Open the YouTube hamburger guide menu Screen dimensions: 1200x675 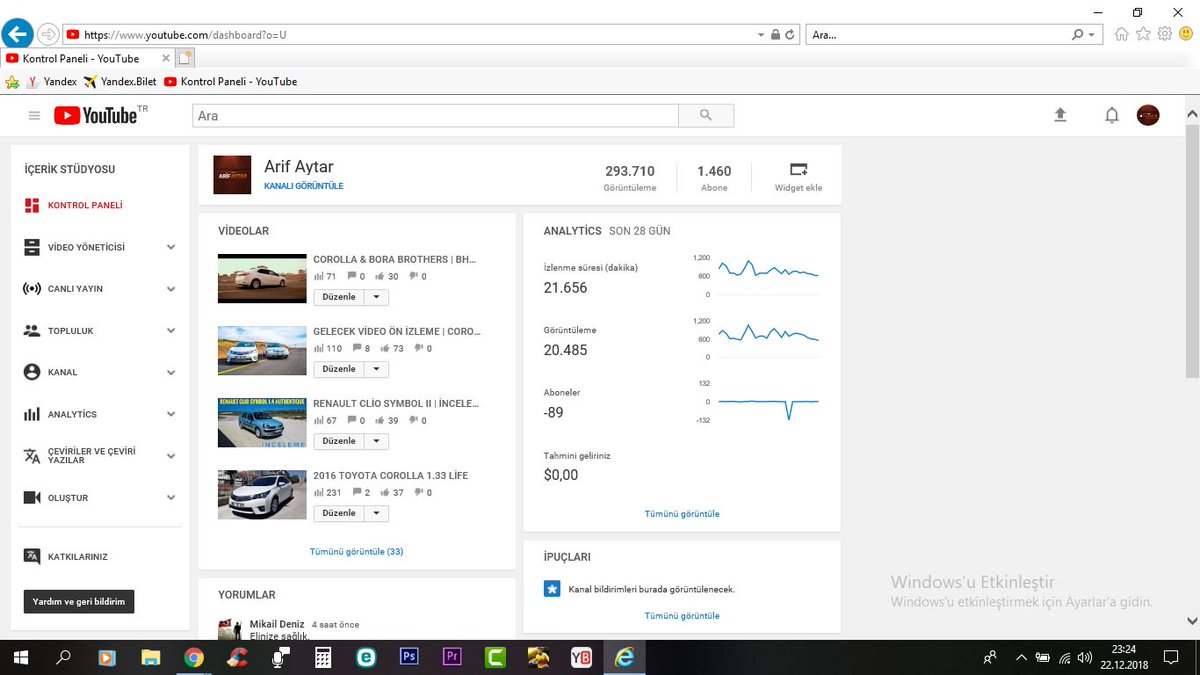coord(34,116)
